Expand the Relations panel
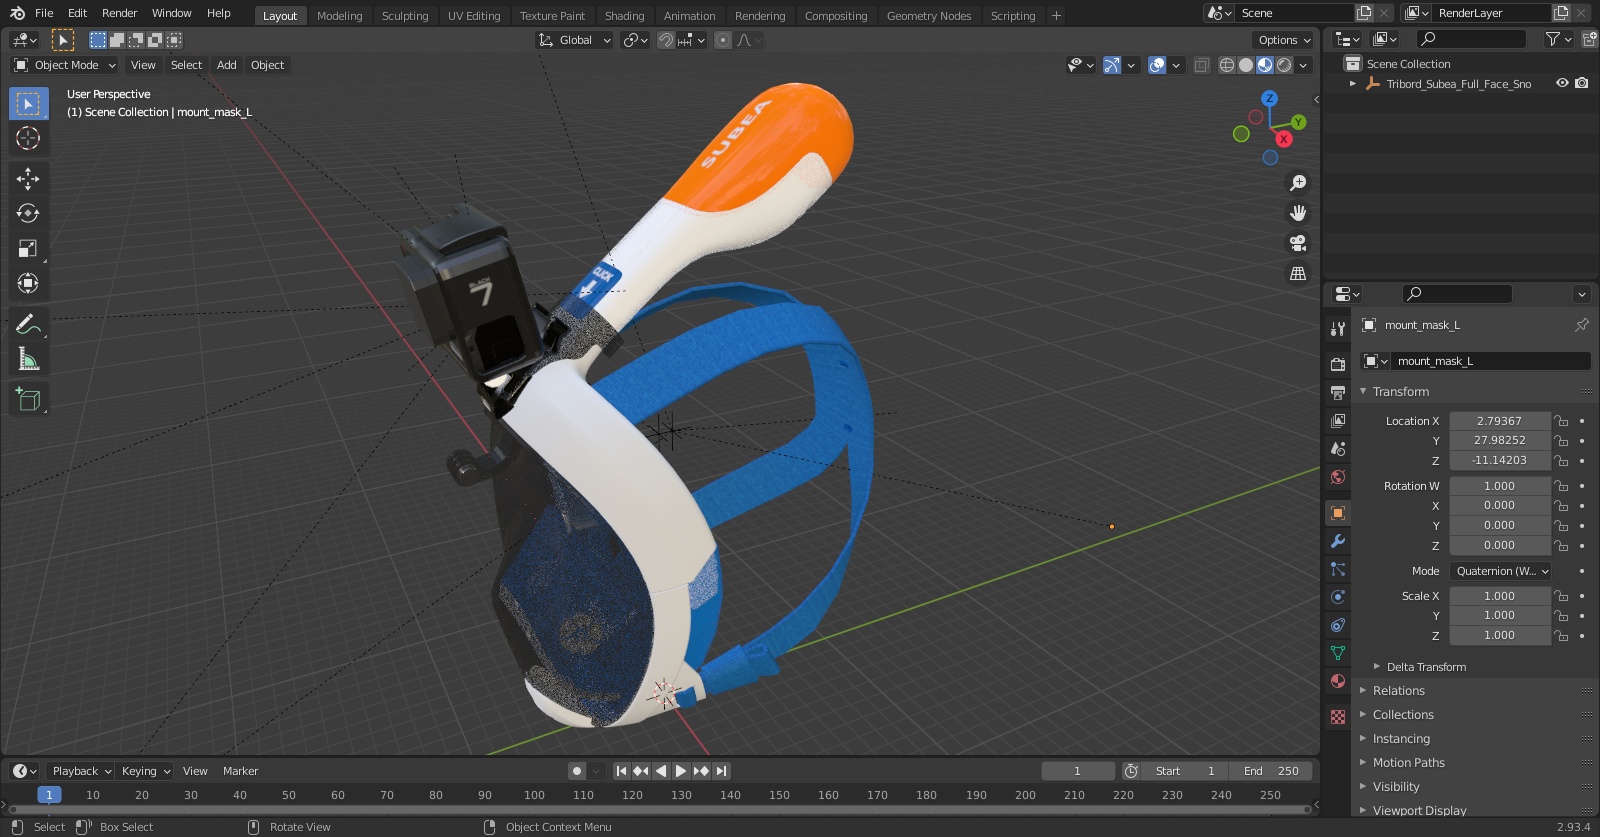Viewport: 1600px width, 837px height. pos(1398,691)
